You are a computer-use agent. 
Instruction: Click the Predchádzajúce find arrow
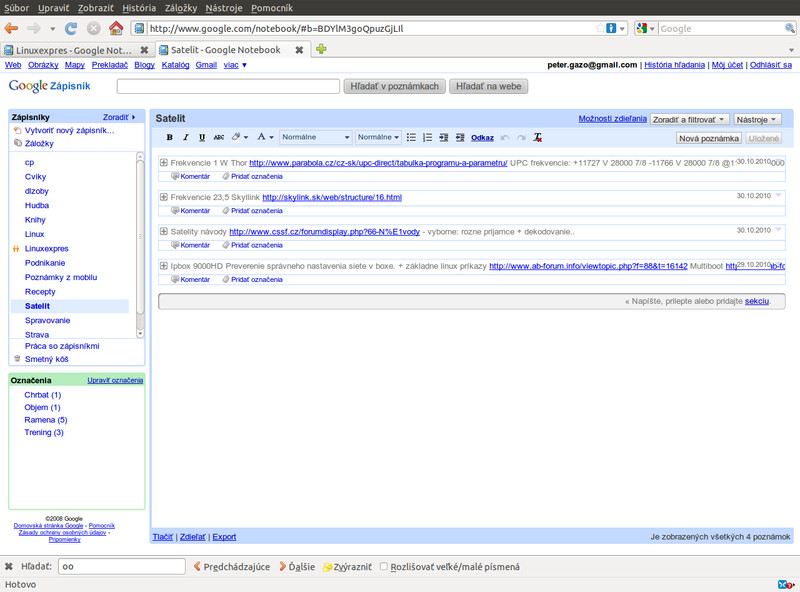(232, 566)
